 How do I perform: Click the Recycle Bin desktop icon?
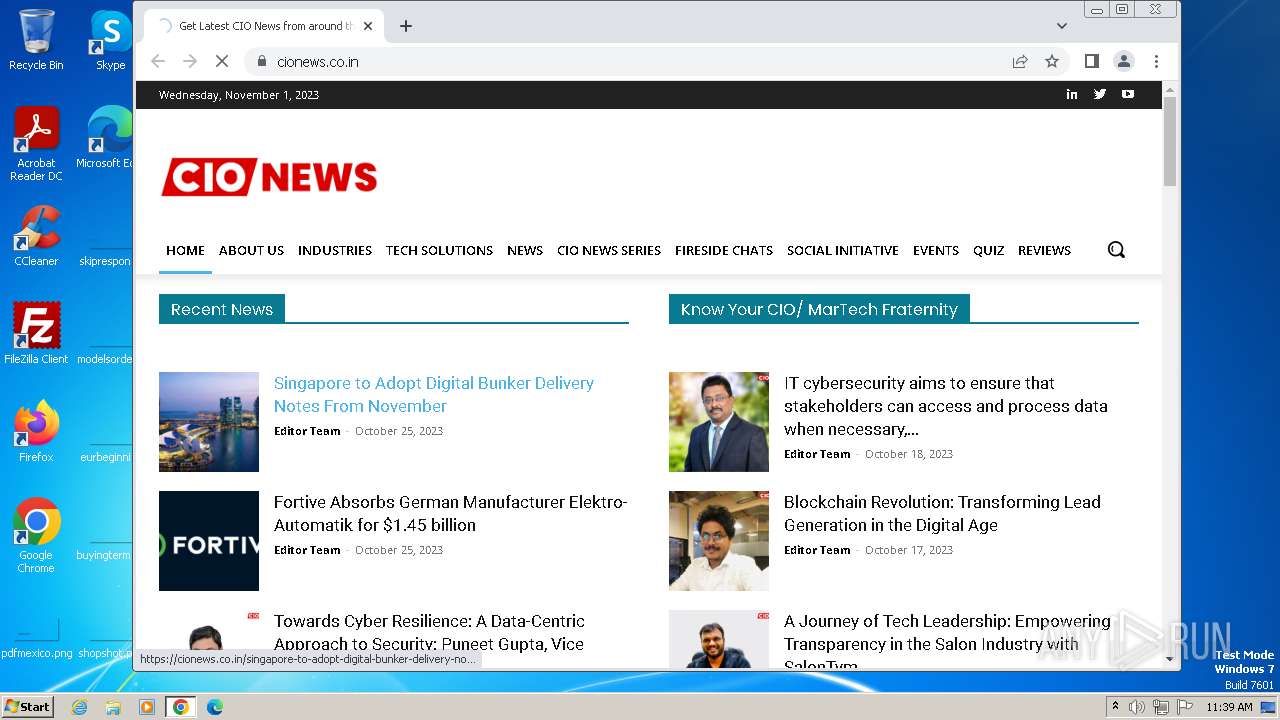(36, 40)
